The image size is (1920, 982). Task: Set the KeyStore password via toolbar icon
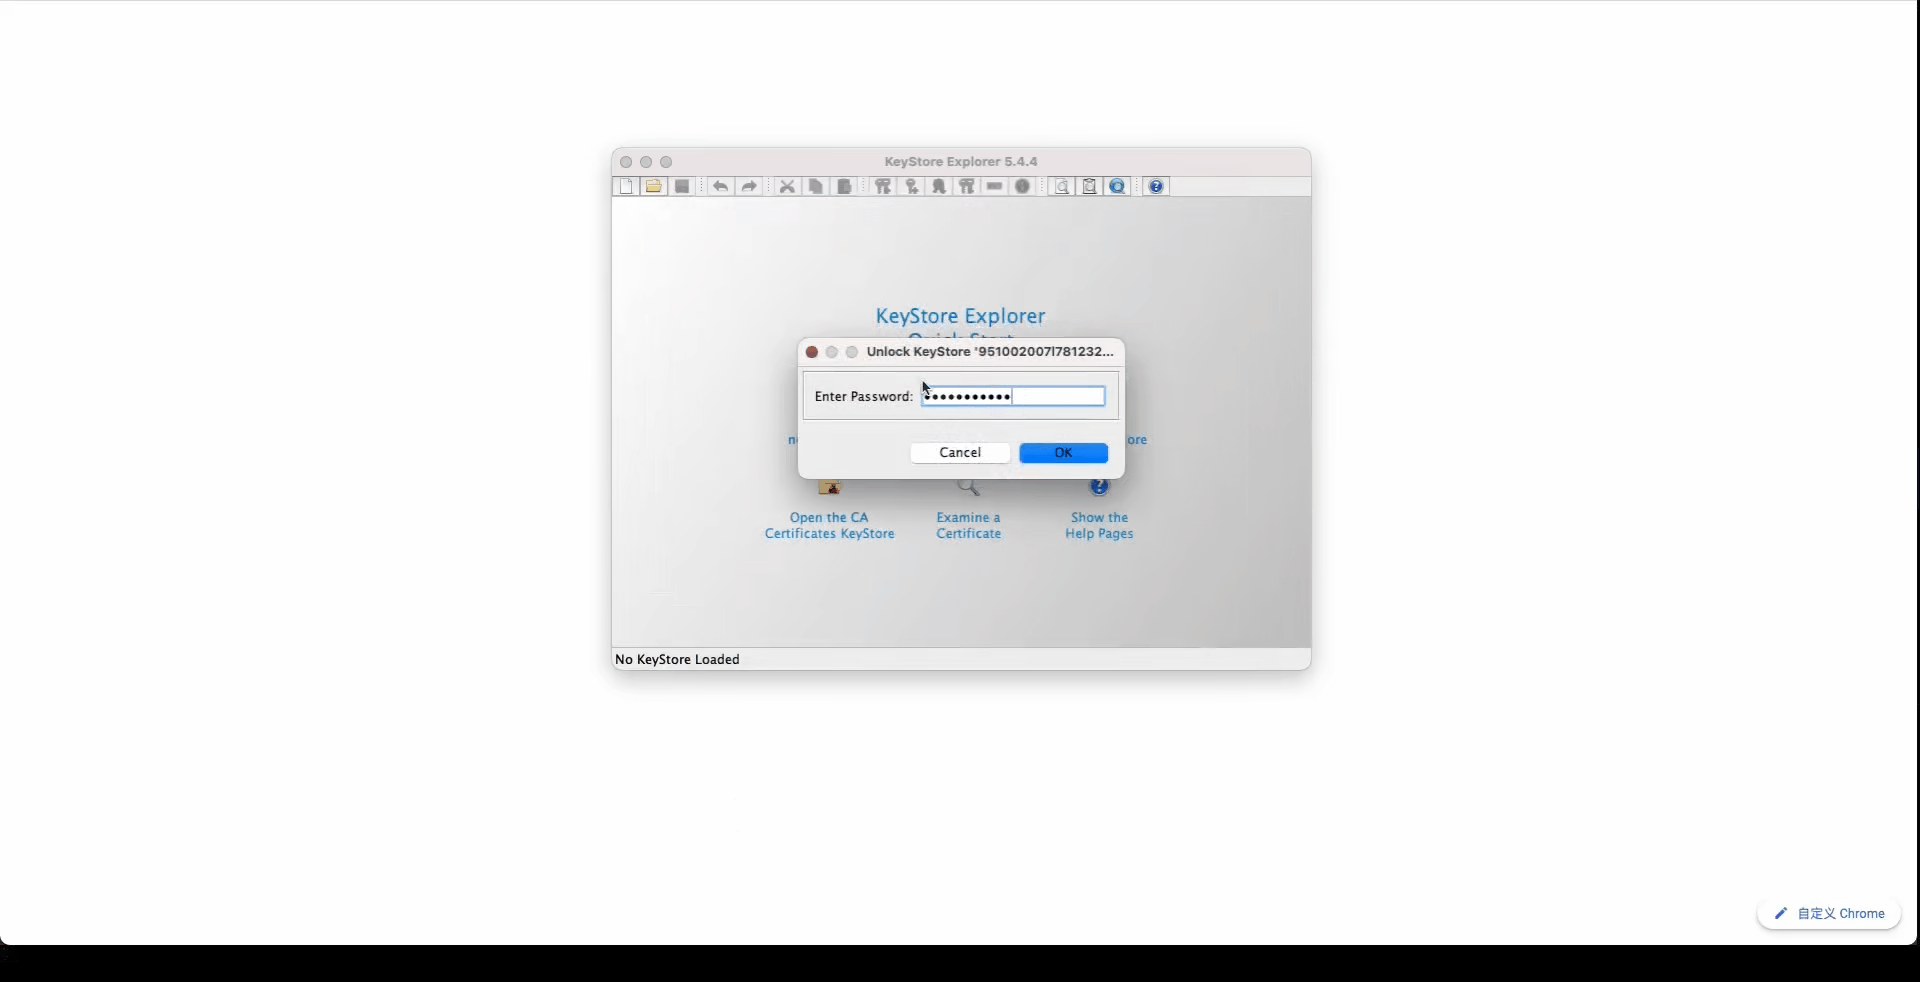995,187
